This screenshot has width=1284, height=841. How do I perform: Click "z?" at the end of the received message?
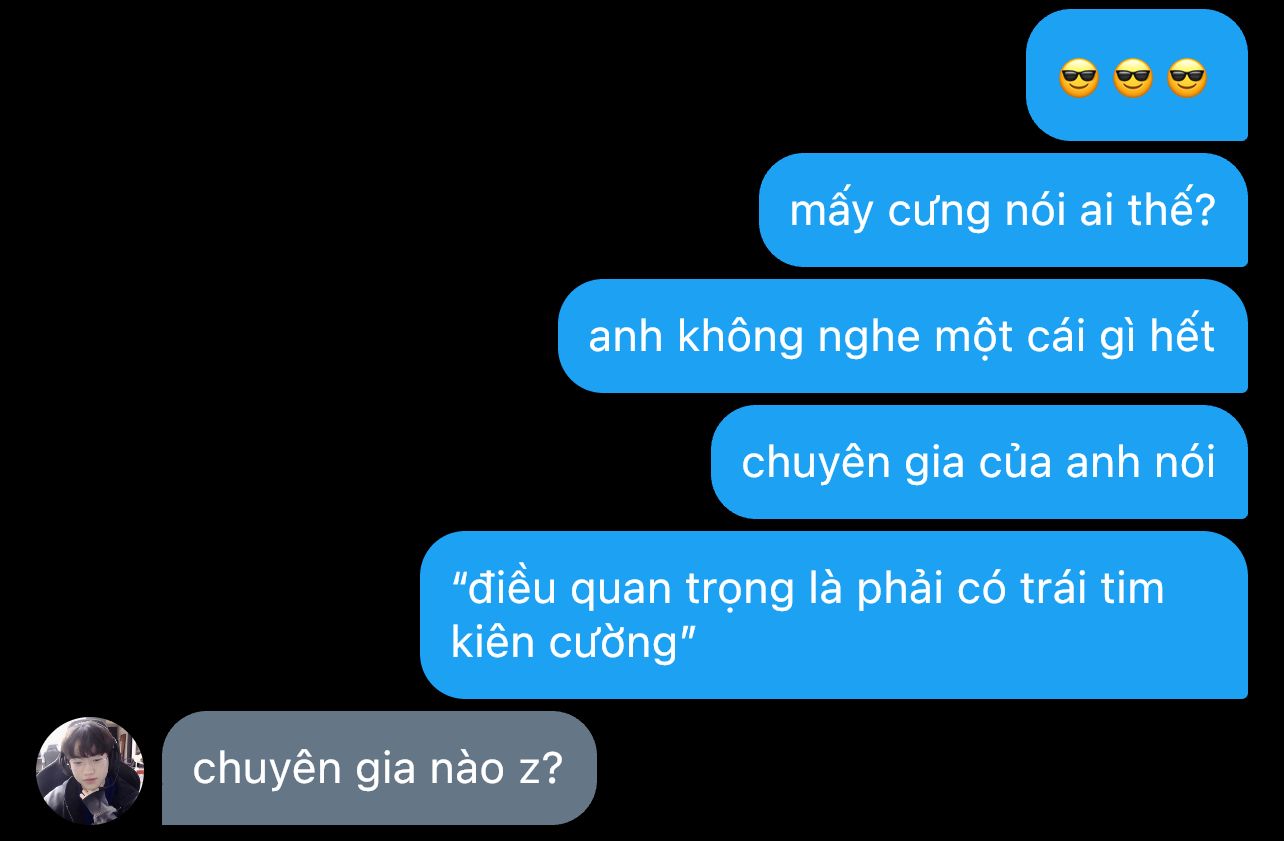[538, 769]
